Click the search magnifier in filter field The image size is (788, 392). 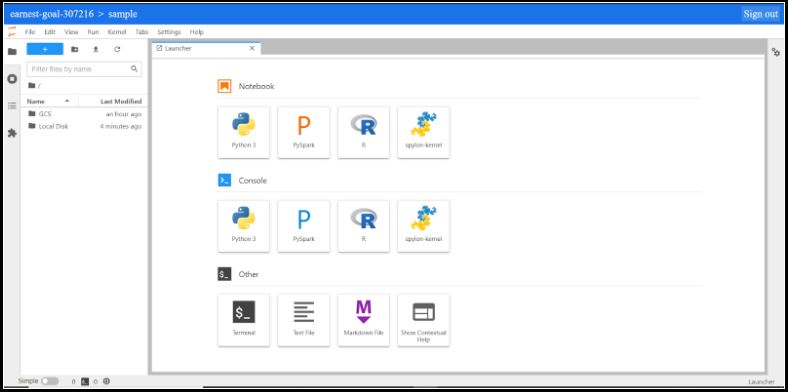(134, 69)
